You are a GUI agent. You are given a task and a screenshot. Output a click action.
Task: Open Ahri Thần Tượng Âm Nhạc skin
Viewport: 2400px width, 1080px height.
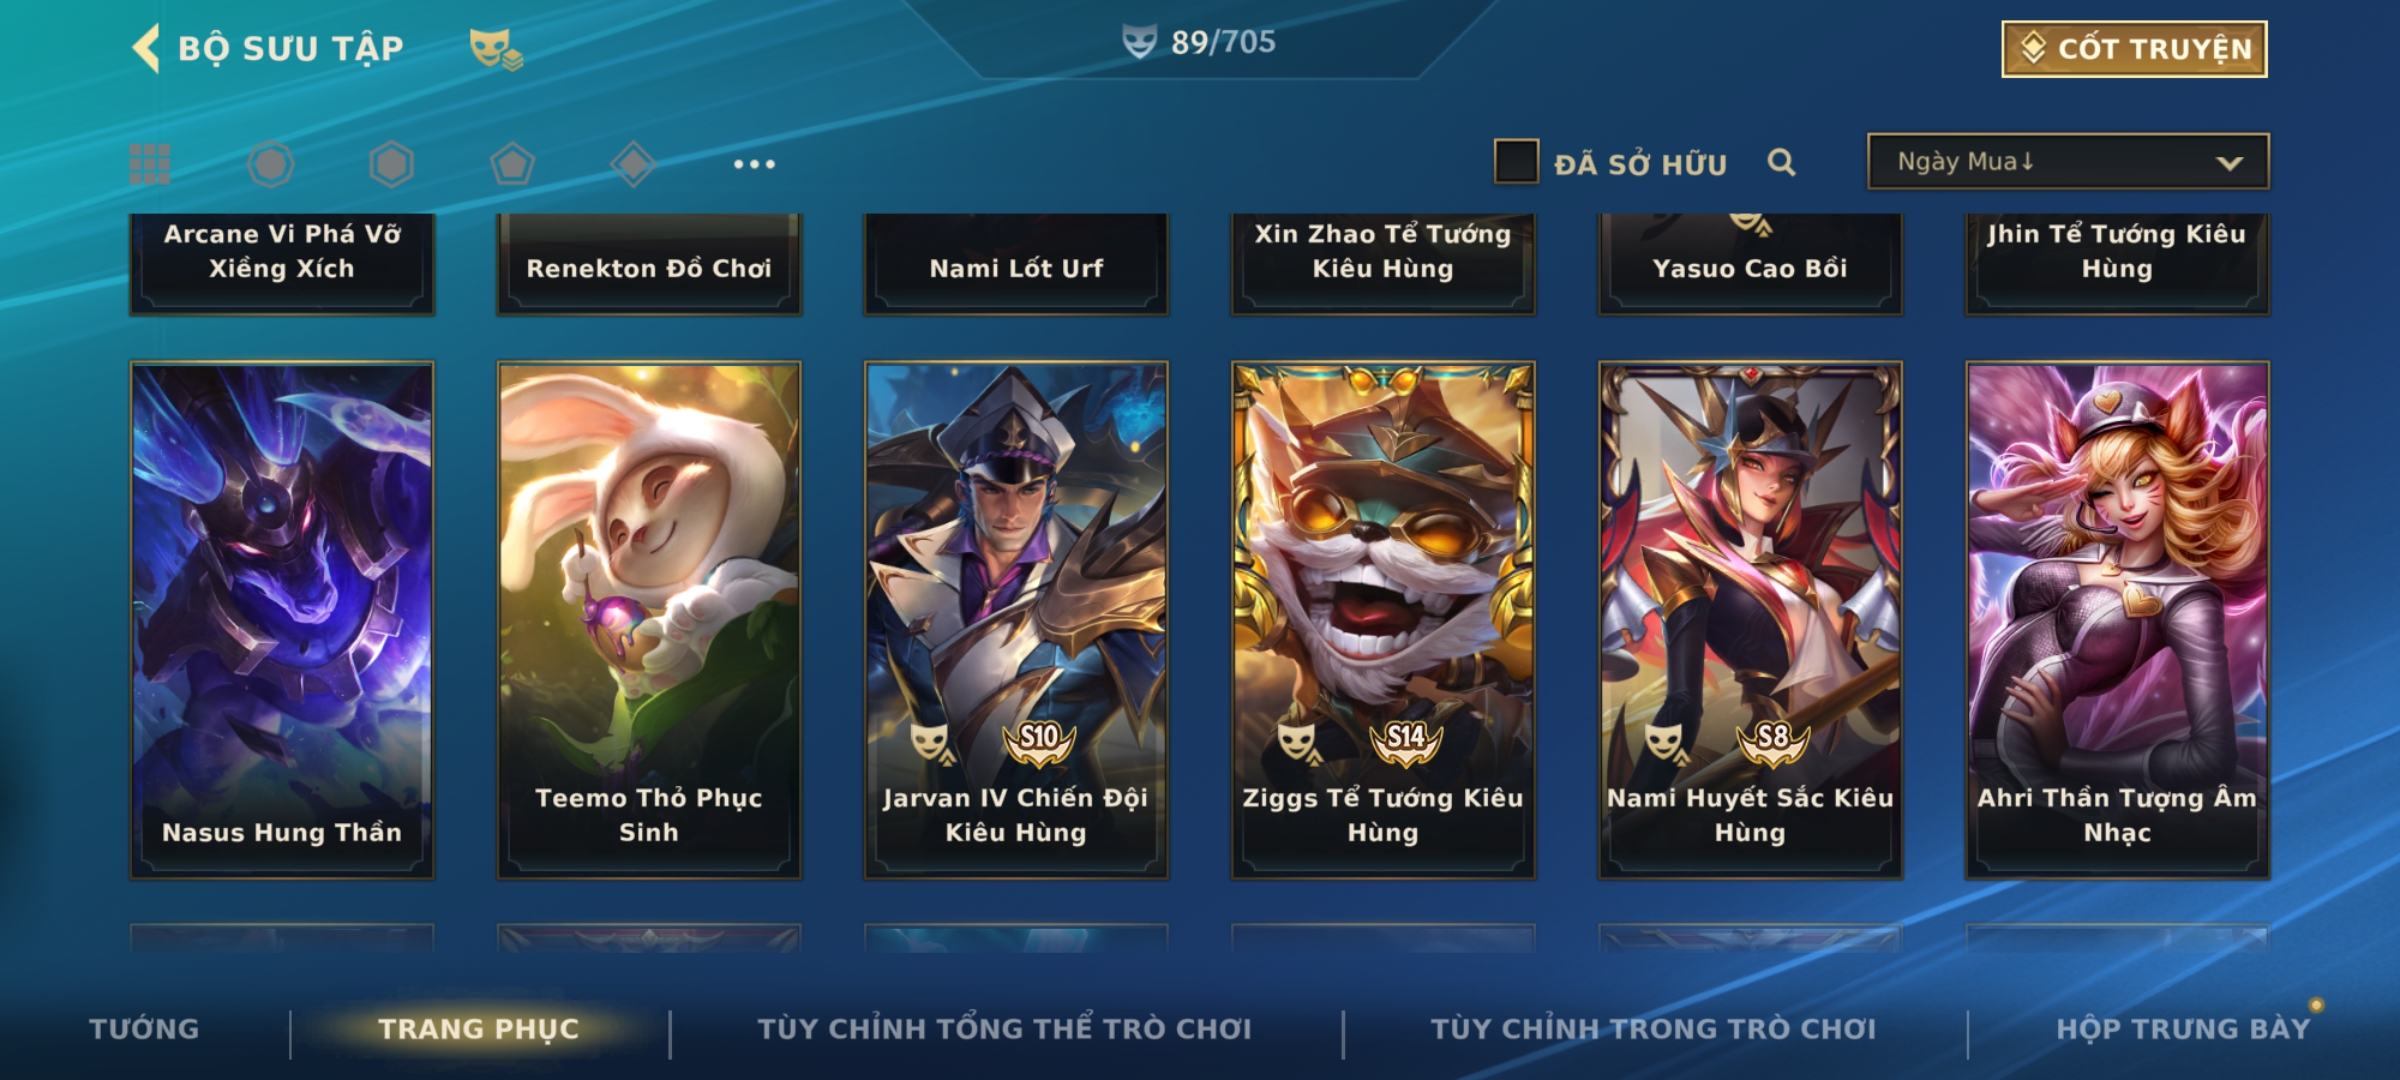2117,620
